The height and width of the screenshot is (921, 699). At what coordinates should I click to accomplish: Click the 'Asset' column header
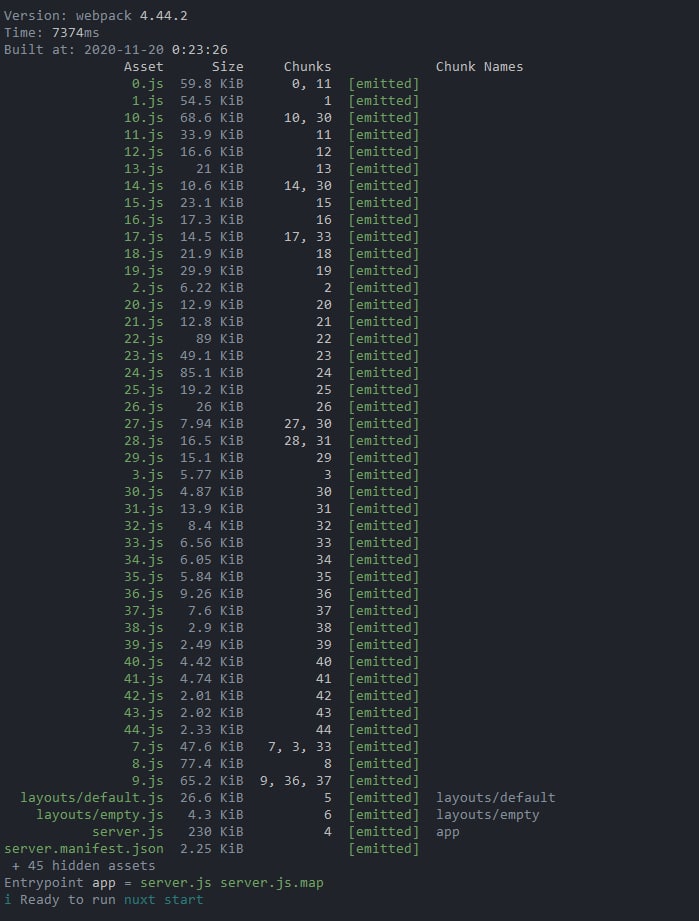143,66
